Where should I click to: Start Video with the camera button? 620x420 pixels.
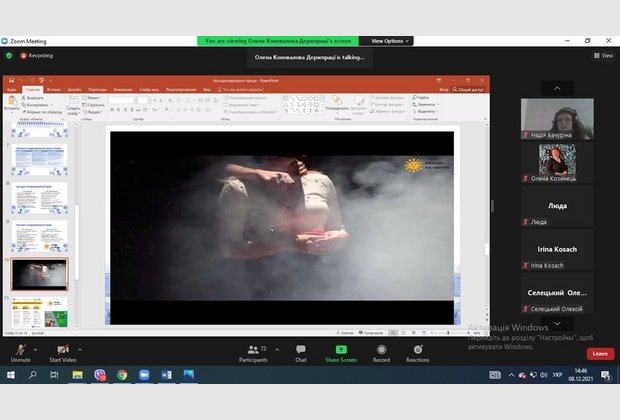click(x=62, y=351)
